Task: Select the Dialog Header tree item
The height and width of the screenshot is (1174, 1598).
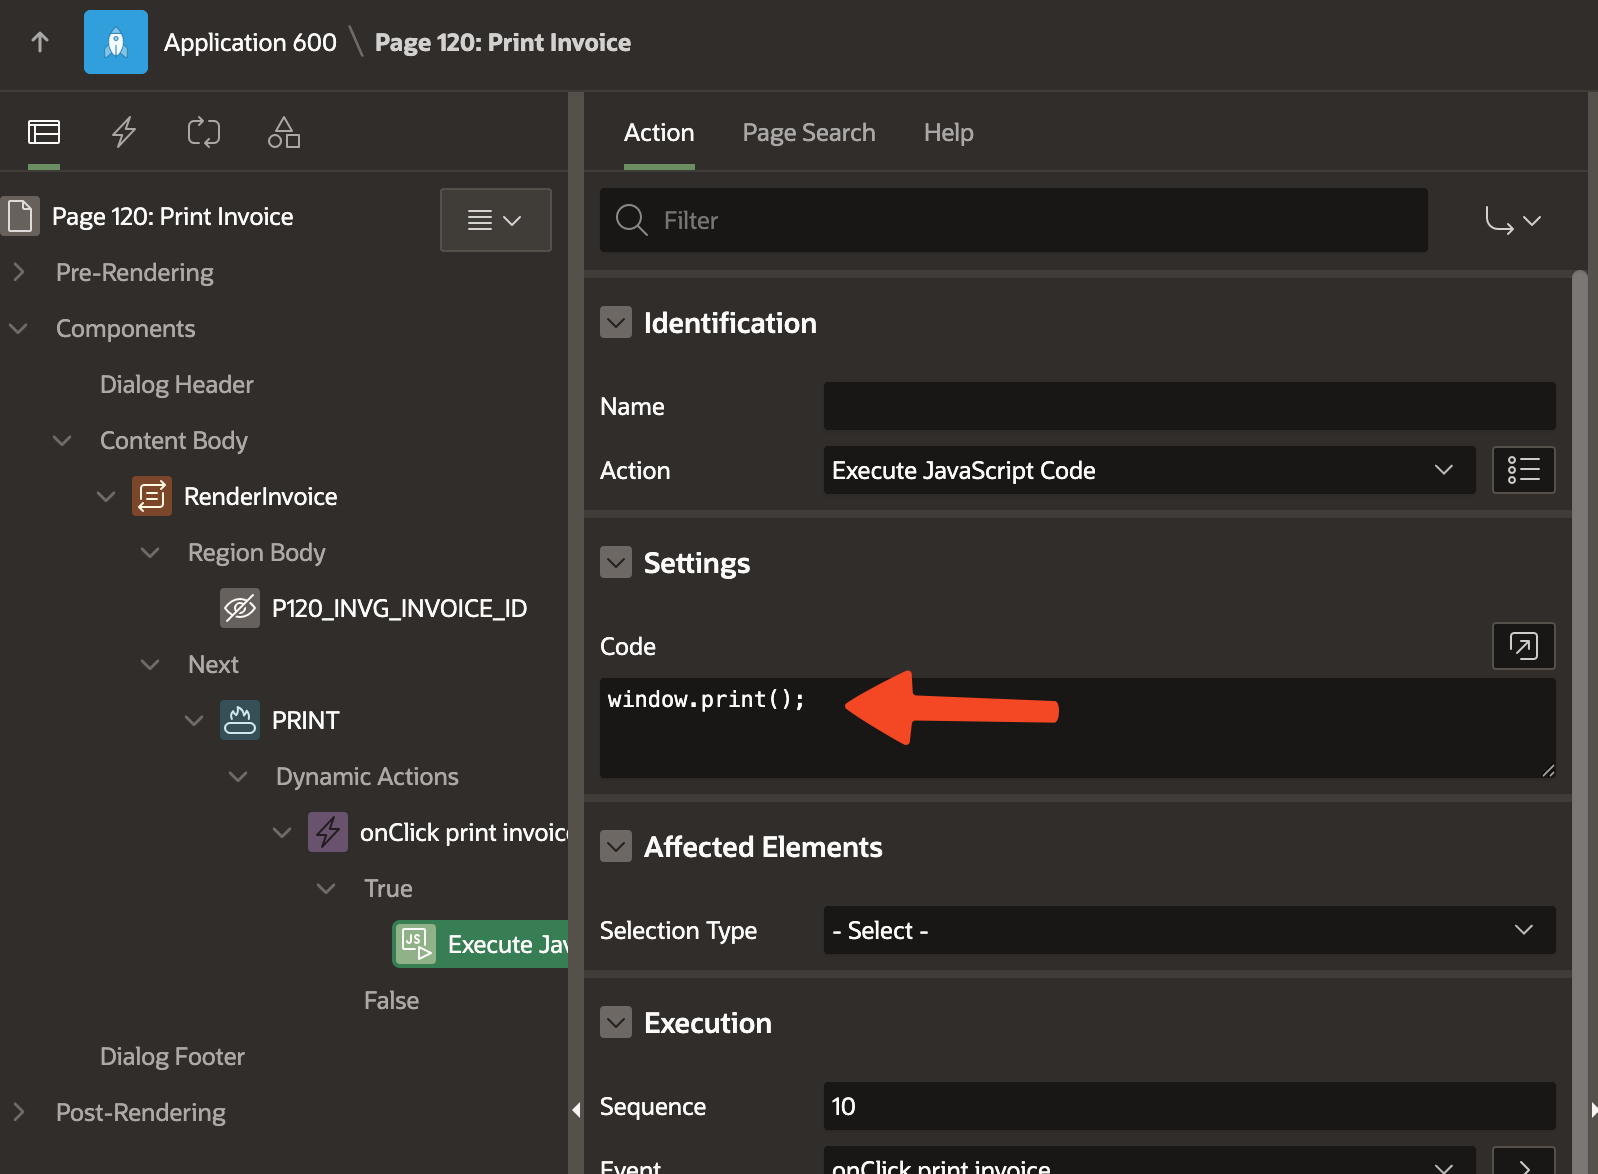Action: (x=177, y=384)
